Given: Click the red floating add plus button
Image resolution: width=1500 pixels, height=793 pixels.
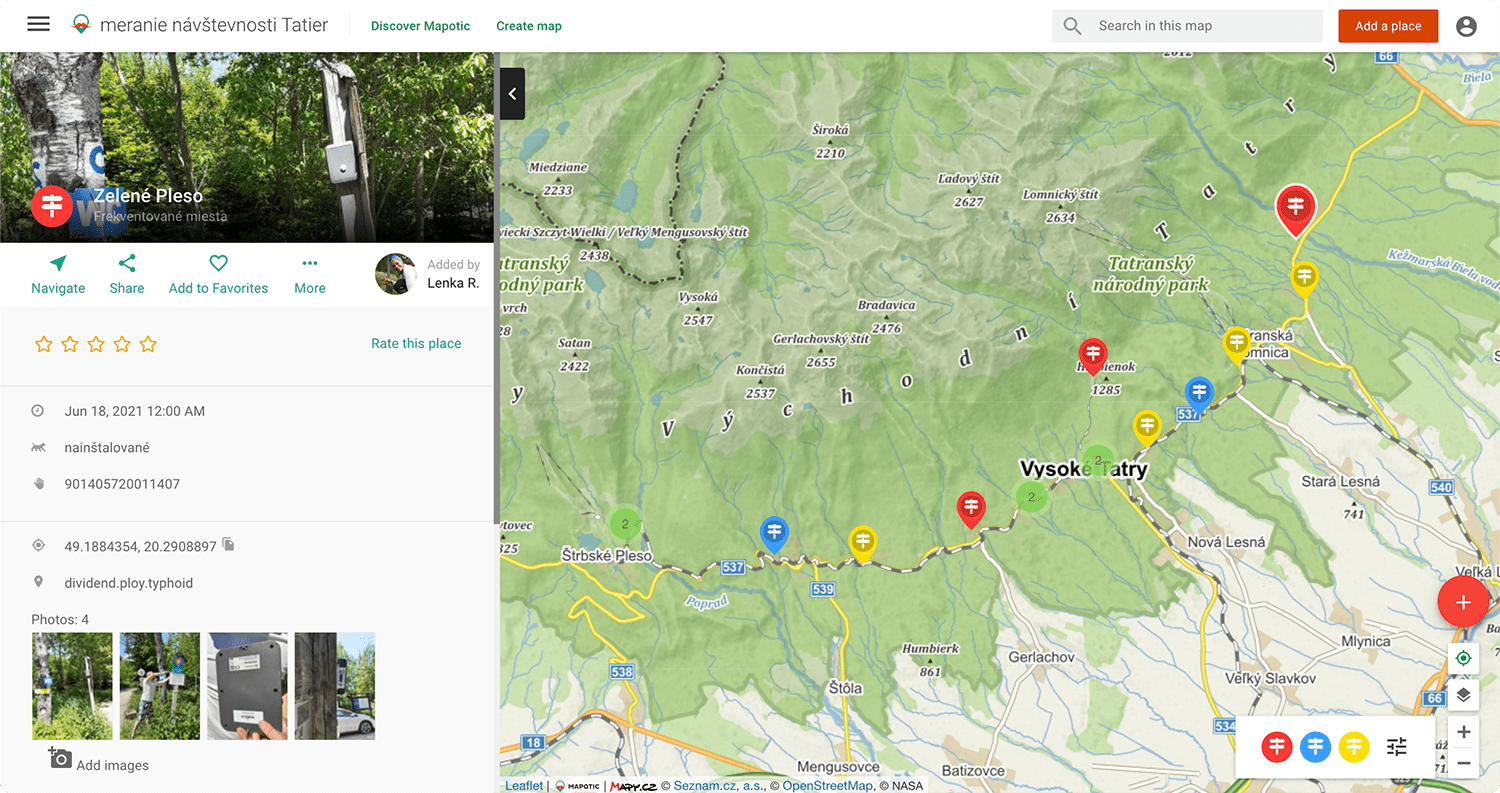Looking at the screenshot, I should [x=1463, y=602].
